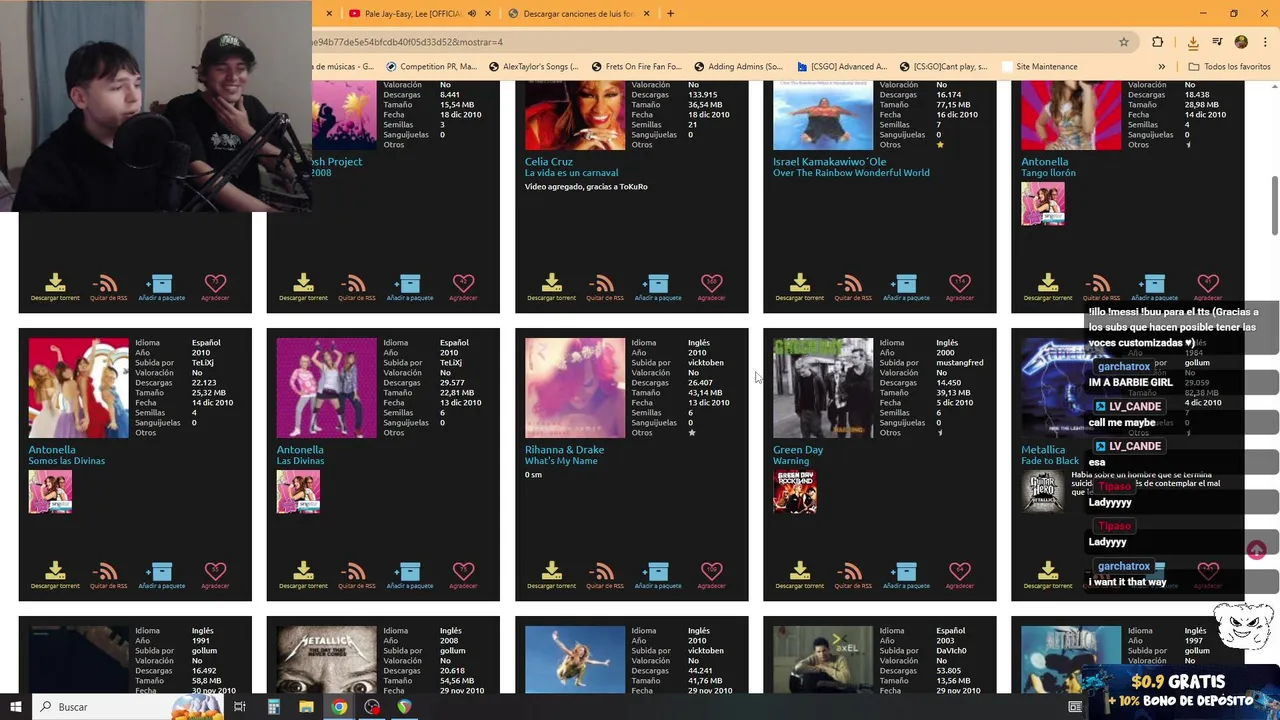Add Celia Cruz to a package

tap(658, 287)
